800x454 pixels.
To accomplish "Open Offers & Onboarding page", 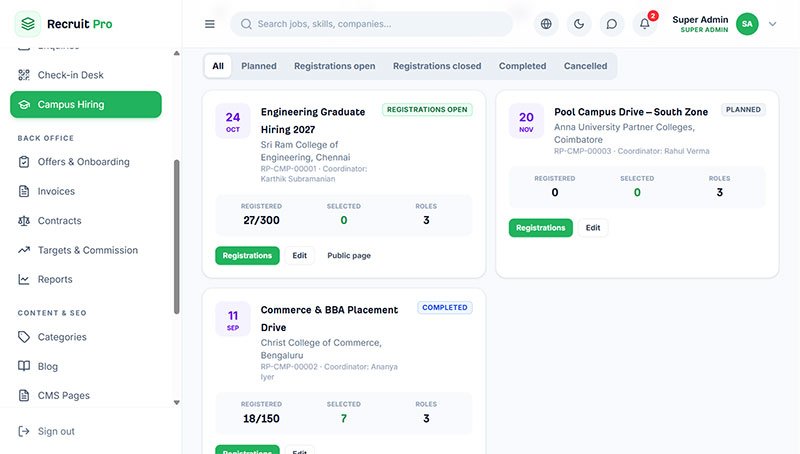I will [86, 162].
